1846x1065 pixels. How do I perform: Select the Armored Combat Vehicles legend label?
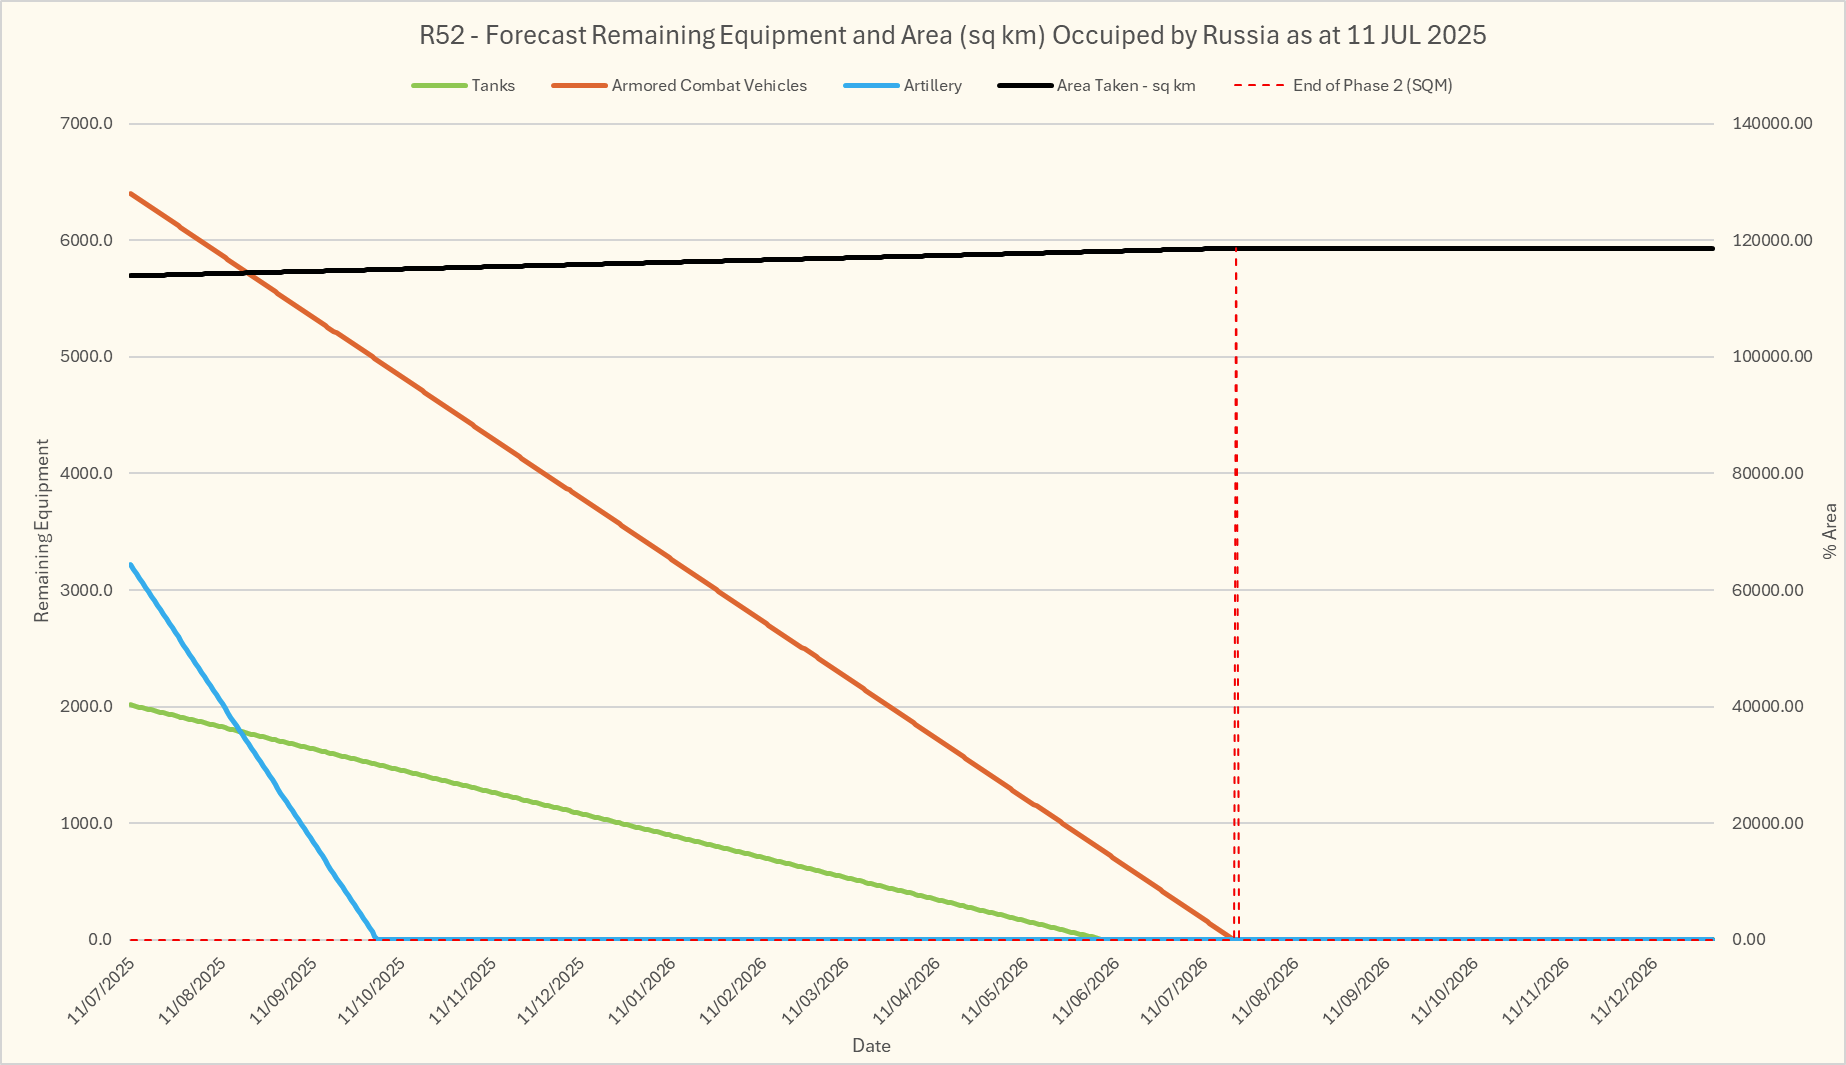pos(709,86)
